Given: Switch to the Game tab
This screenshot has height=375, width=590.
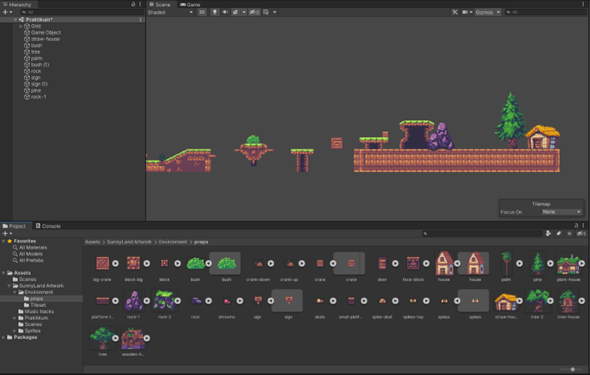Looking at the screenshot, I should [190, 5].
